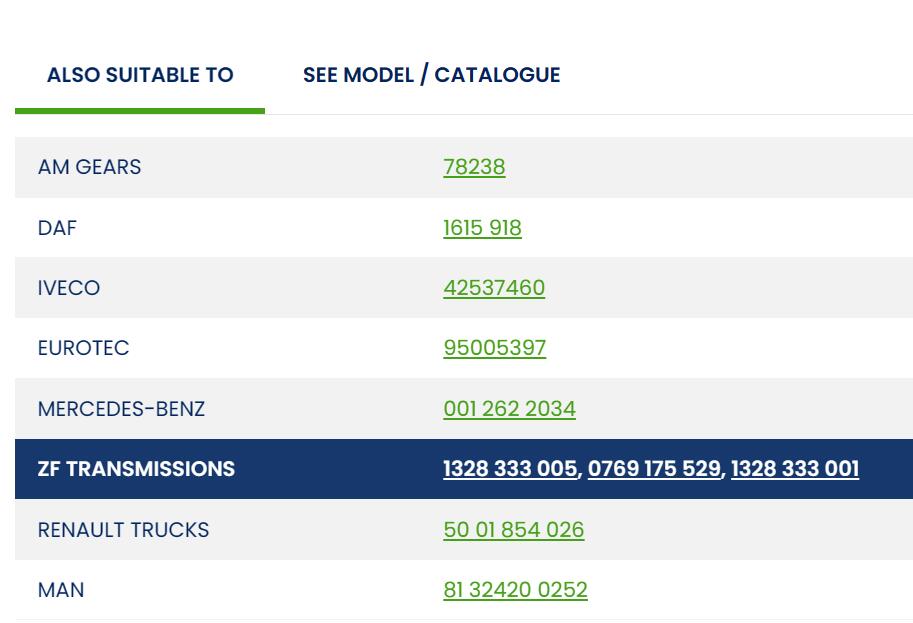Viewport: 913px width, 623px height.
Task: Open Mercedes-Benz number 001 262 2034
Action: point(509,409)
